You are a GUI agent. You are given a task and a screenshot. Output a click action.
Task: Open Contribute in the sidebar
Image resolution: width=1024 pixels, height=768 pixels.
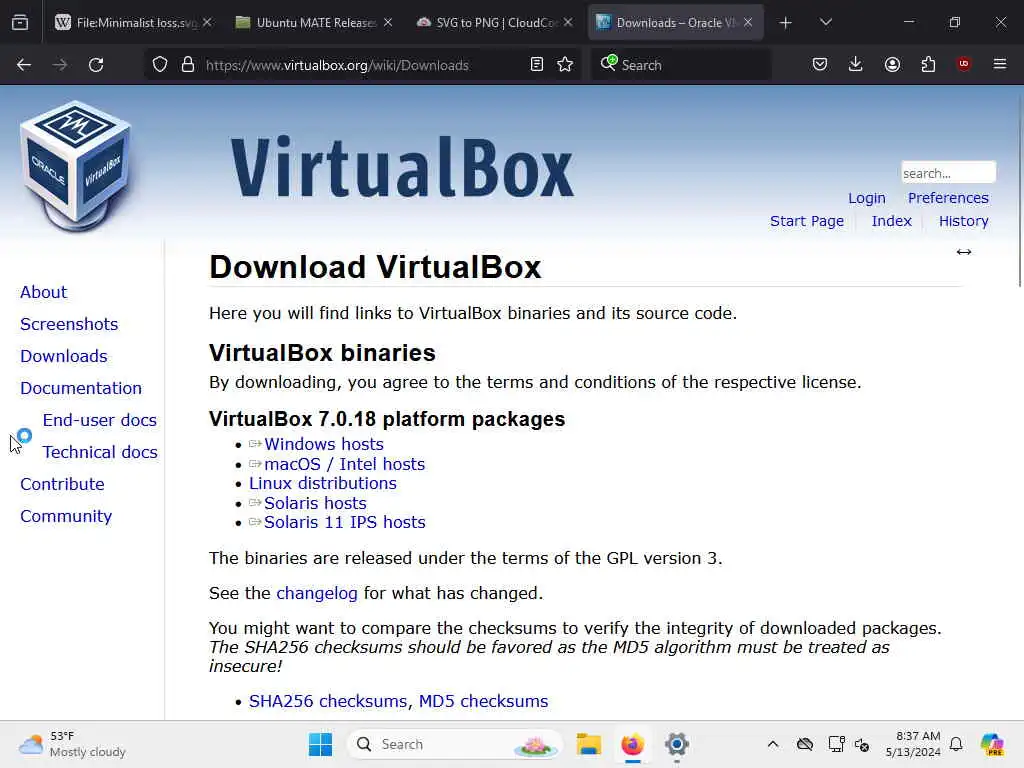pyautogui.click(x=63, y=484)
